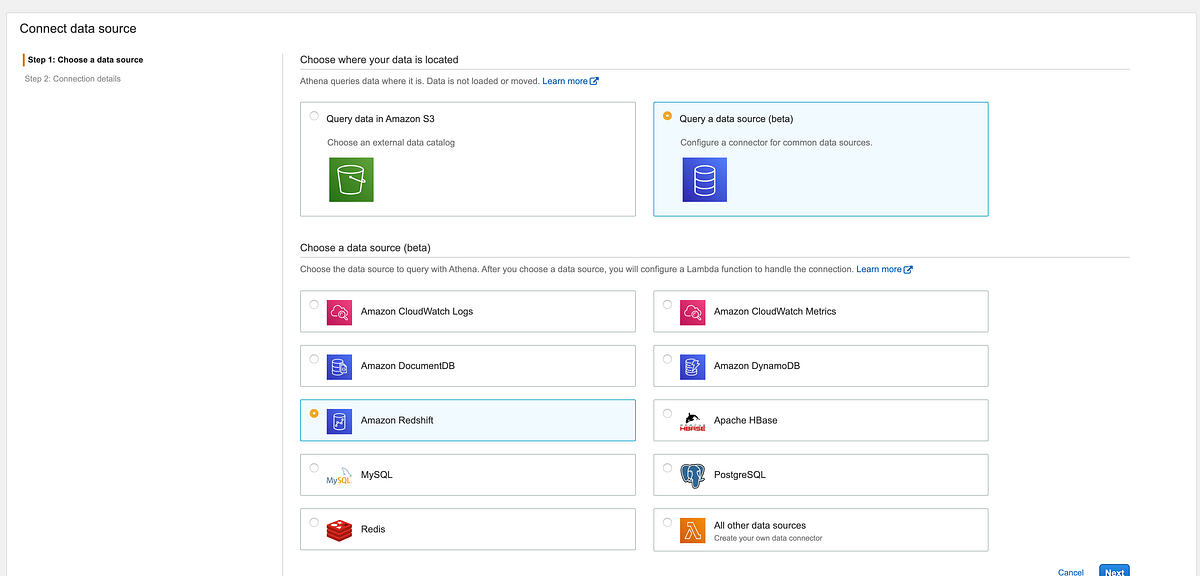
Task: Click 'Create your own data connector' text
Action: [x=768, y=539]
